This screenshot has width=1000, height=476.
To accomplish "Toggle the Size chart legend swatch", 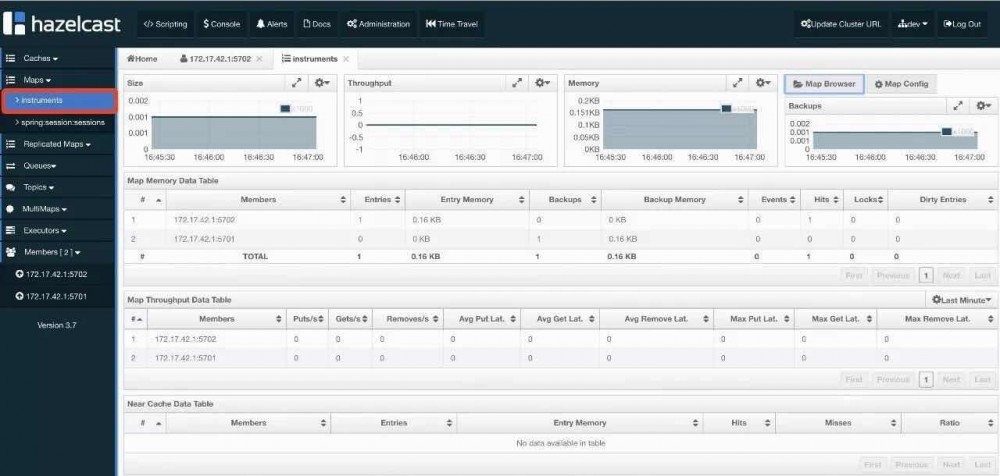I will tap(285, 108).
